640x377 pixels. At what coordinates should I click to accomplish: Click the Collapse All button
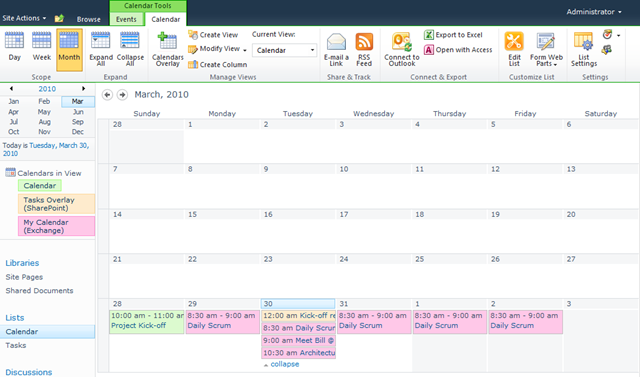point(130,49)
